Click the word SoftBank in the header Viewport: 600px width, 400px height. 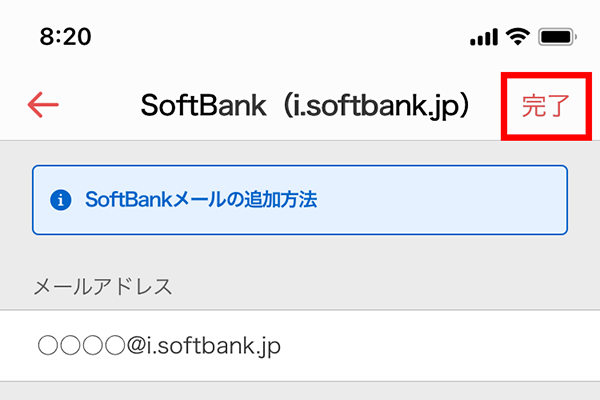click(203, 106)
